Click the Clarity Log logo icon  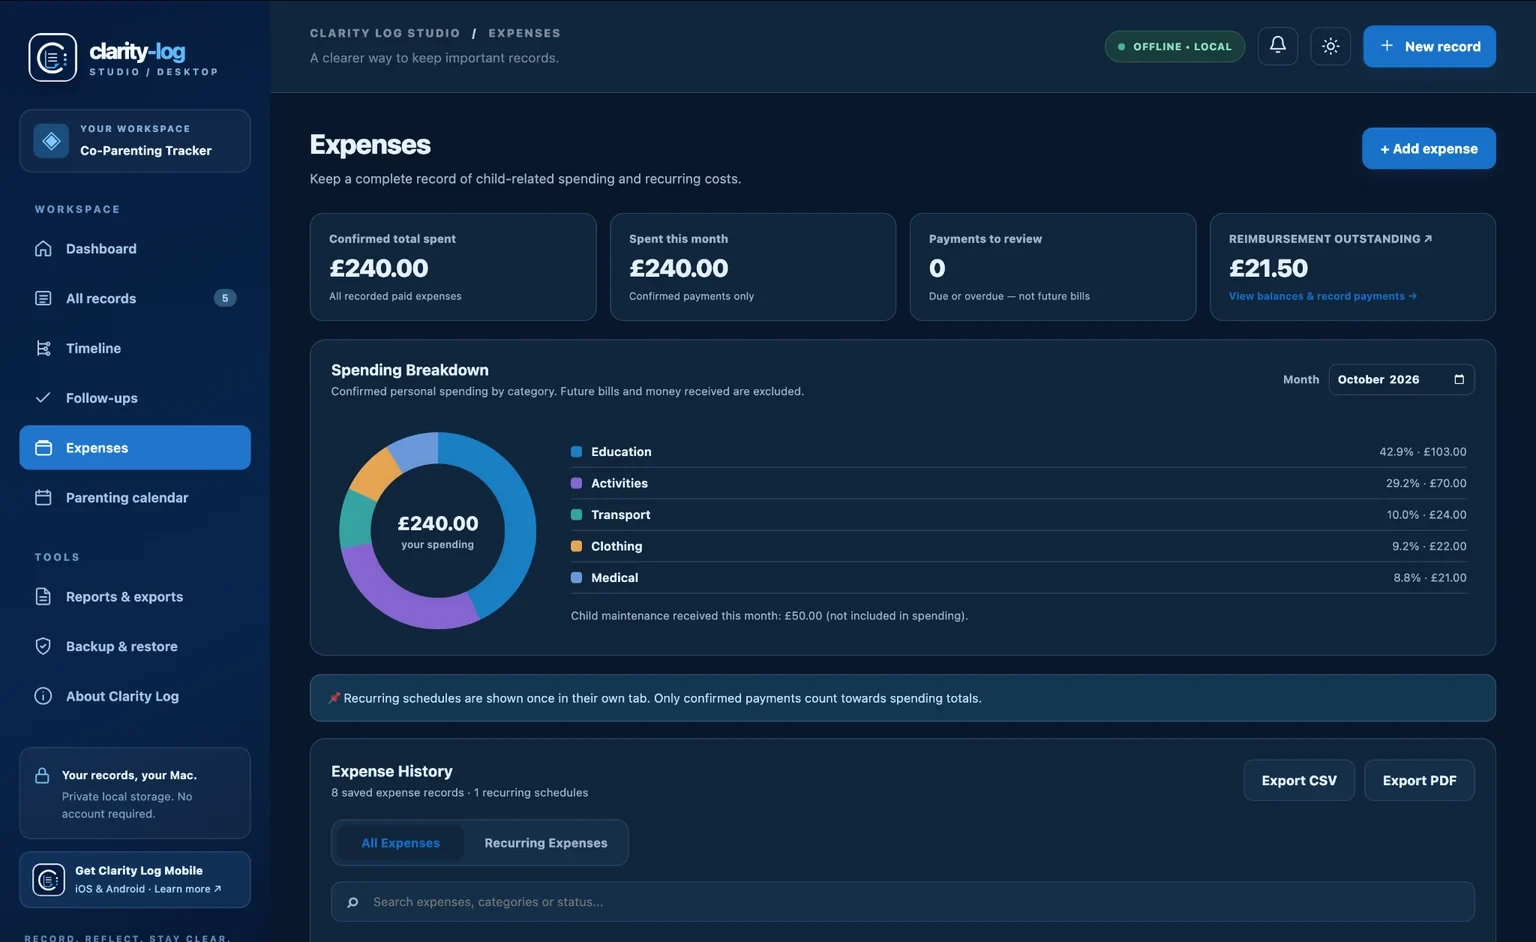point(52,57)
